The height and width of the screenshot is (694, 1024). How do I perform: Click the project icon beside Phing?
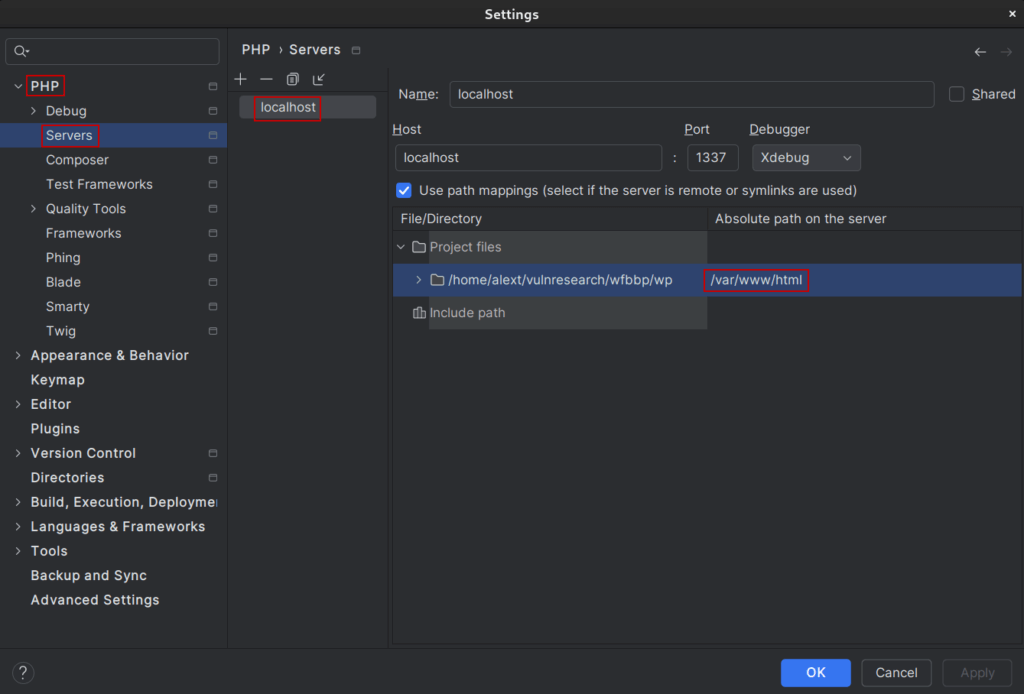213,258
